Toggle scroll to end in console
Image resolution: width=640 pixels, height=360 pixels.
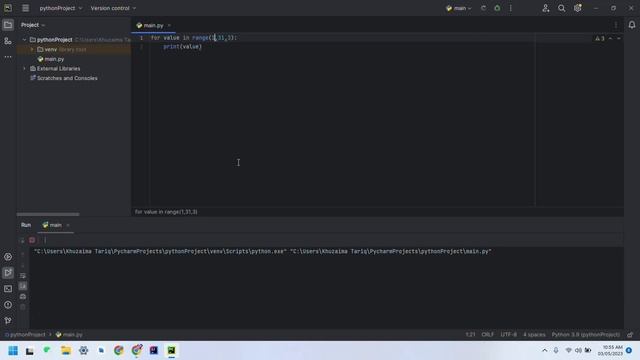click(x=23, y=286)
